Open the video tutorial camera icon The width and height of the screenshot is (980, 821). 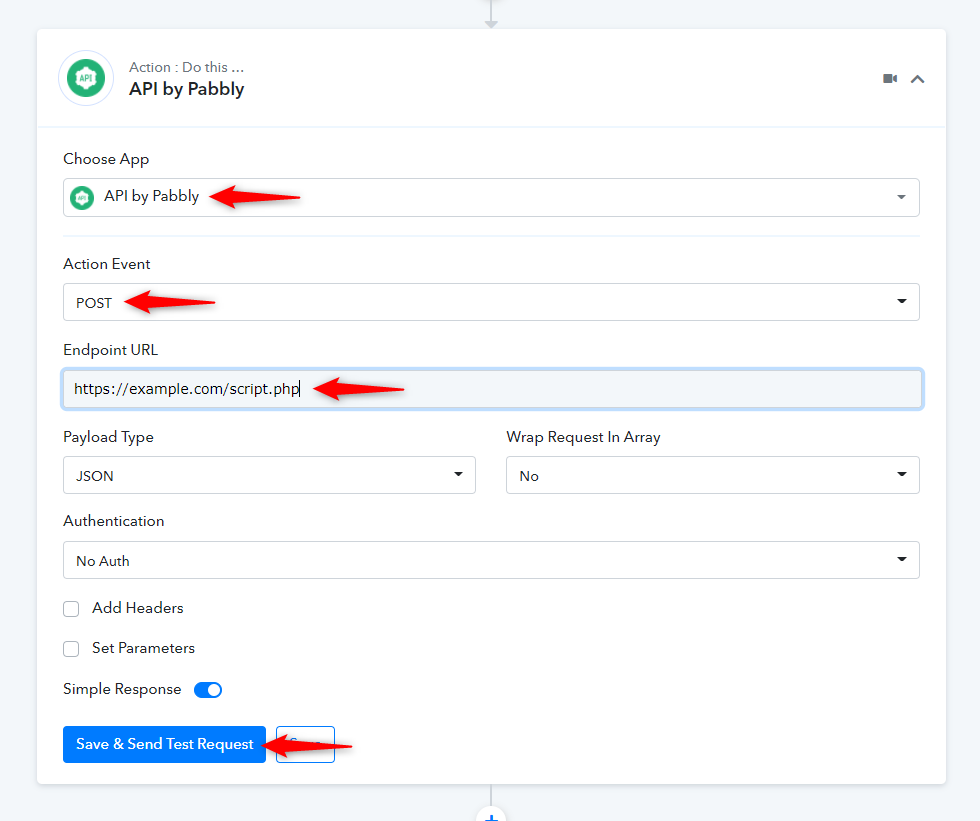[890, 79]
